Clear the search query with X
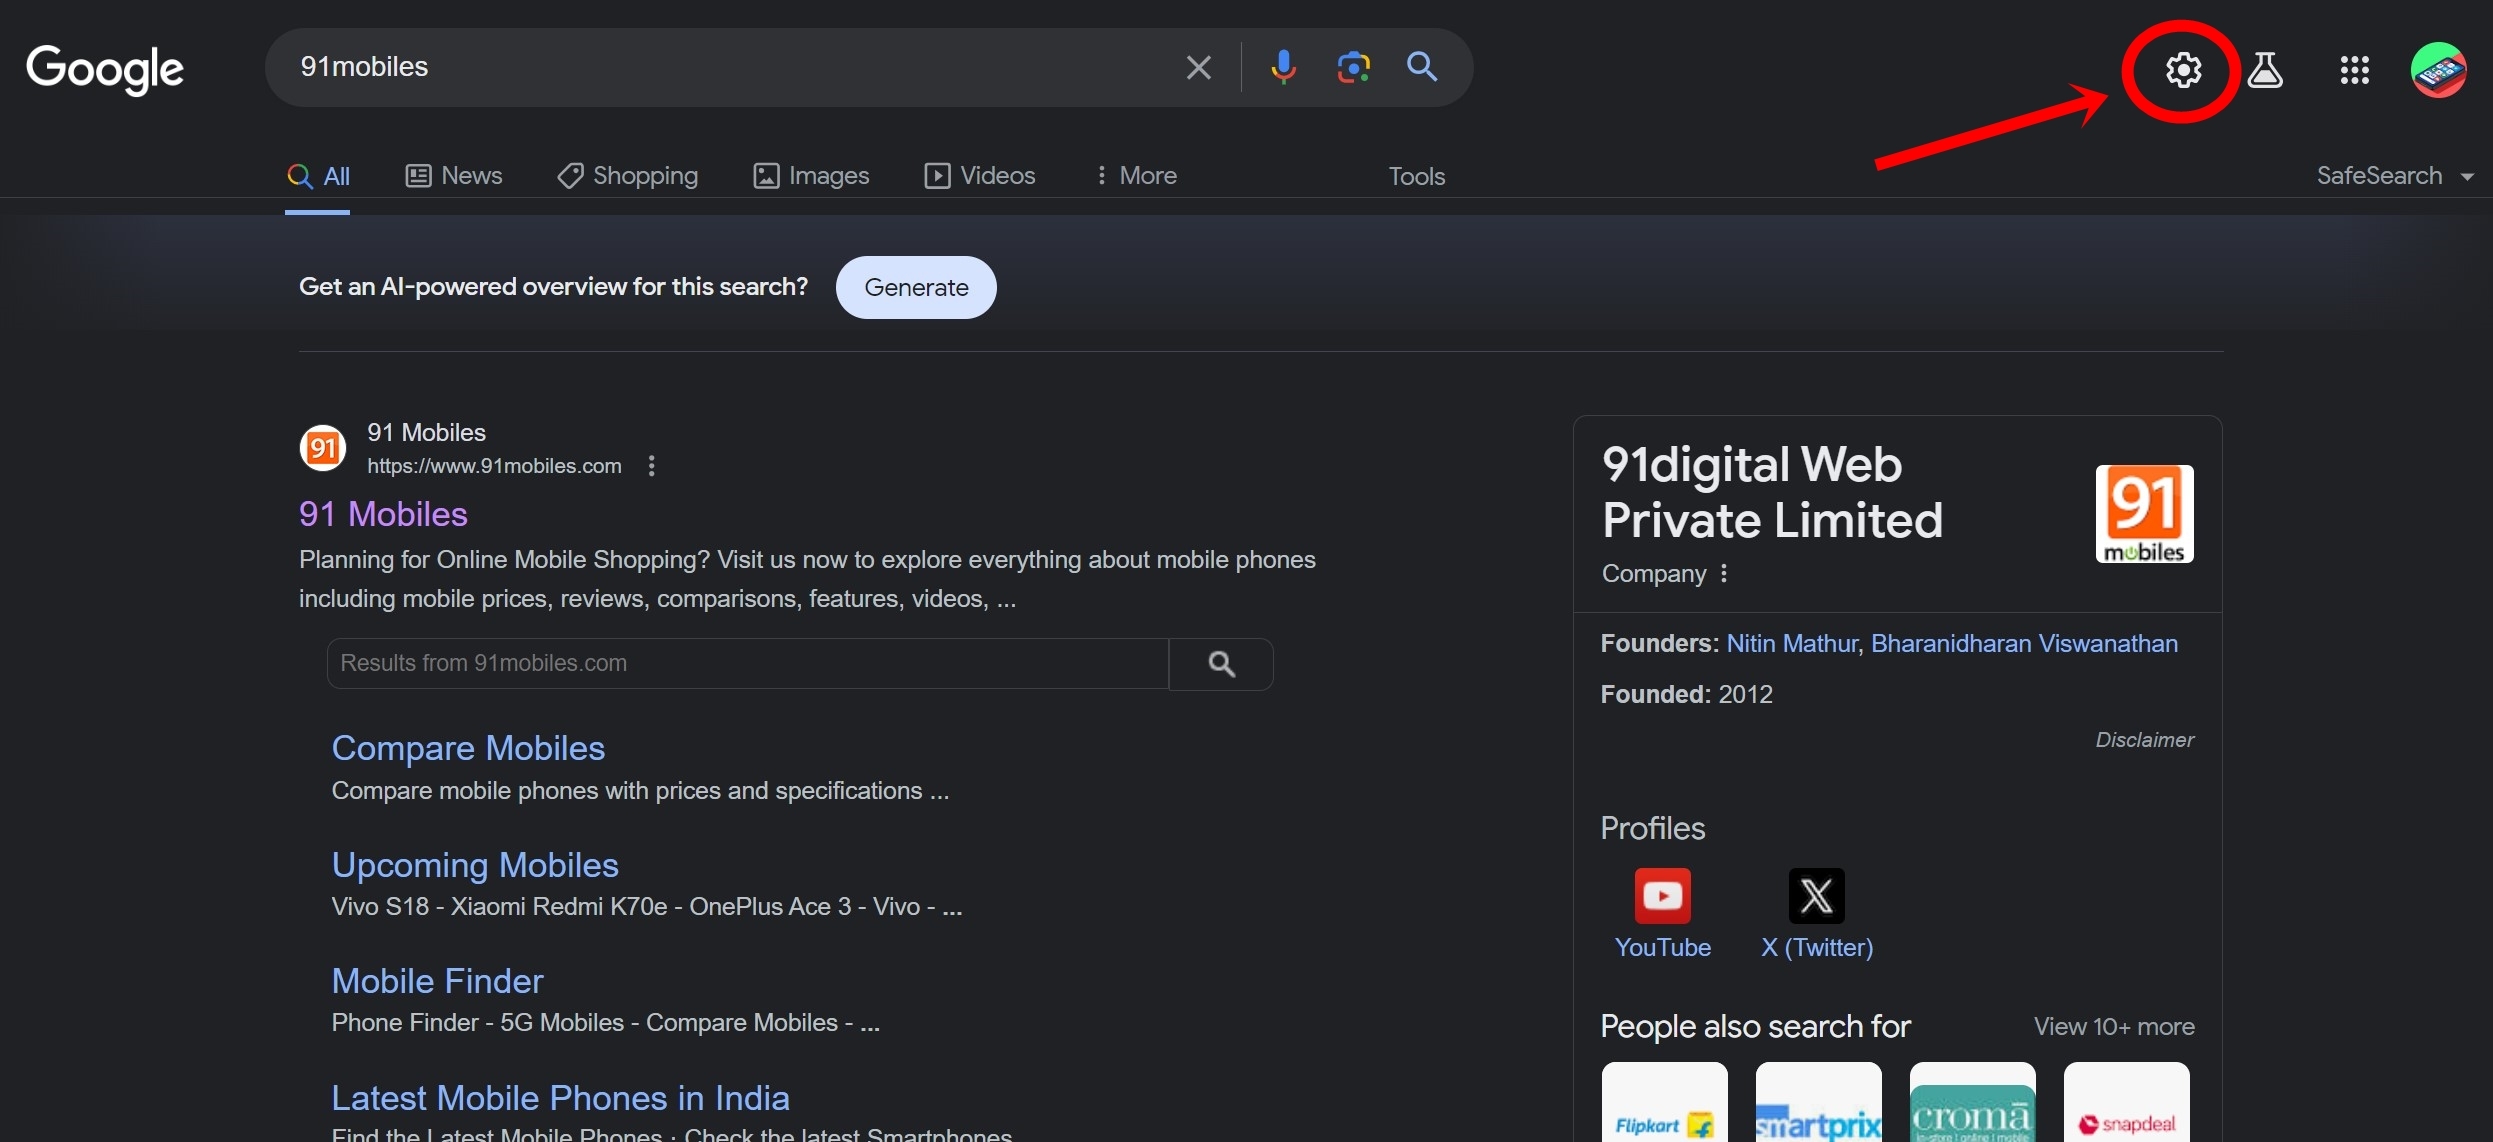 click(1198, 67)
